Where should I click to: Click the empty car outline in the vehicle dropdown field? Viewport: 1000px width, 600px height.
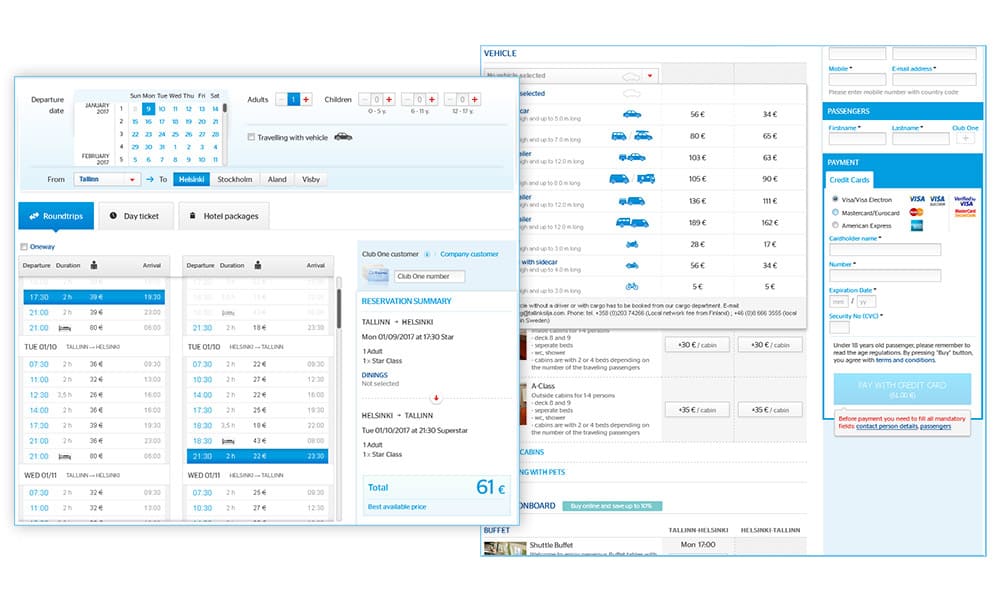pyautogui.click(x=631, y=77)
